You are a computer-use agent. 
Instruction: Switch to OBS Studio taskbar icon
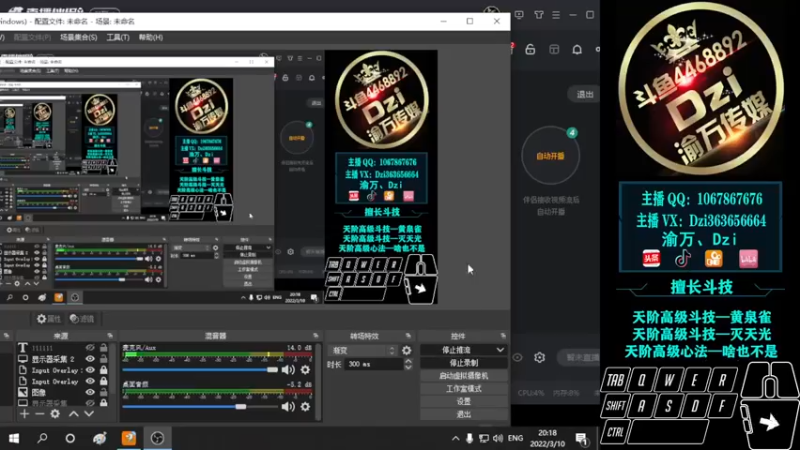point(157,438)
